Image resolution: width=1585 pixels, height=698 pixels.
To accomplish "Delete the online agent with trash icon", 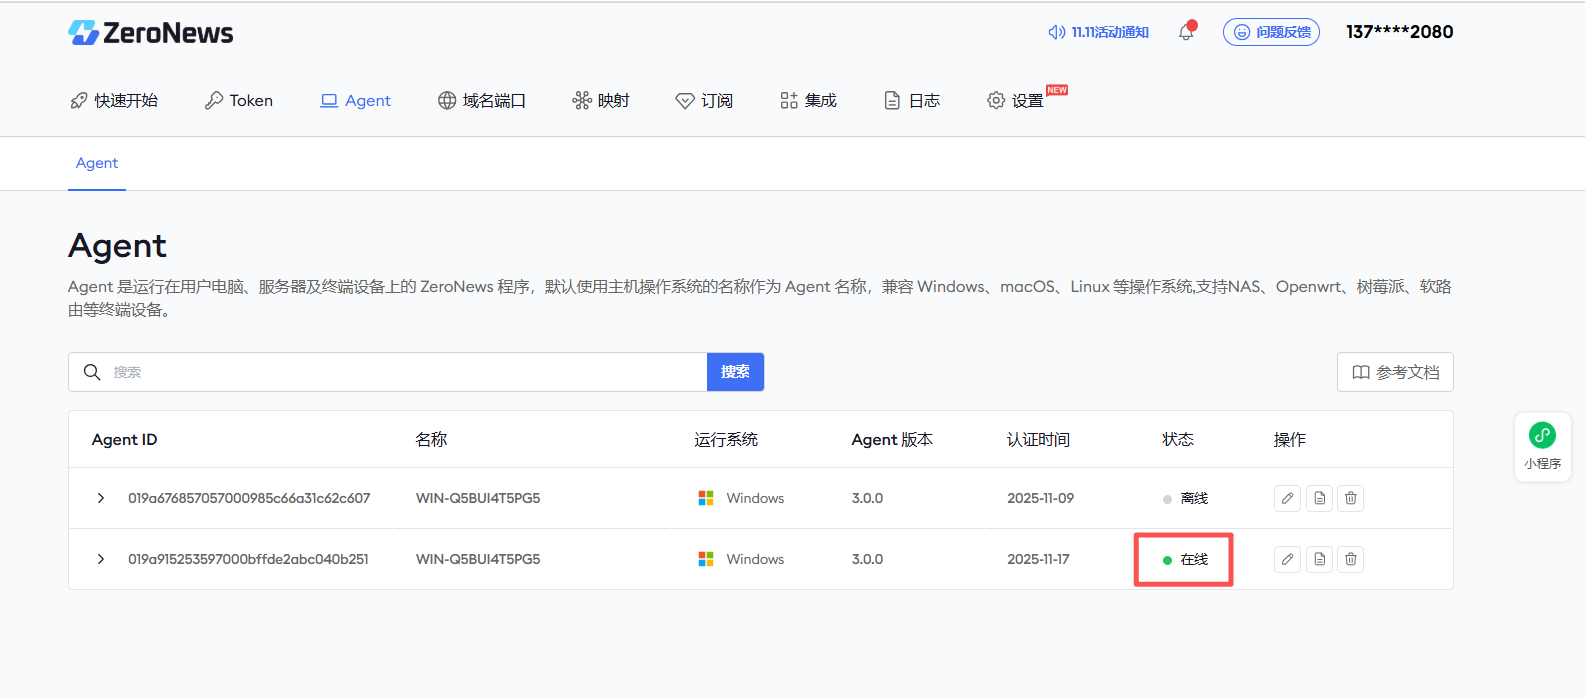I will tap(1351, 559).
